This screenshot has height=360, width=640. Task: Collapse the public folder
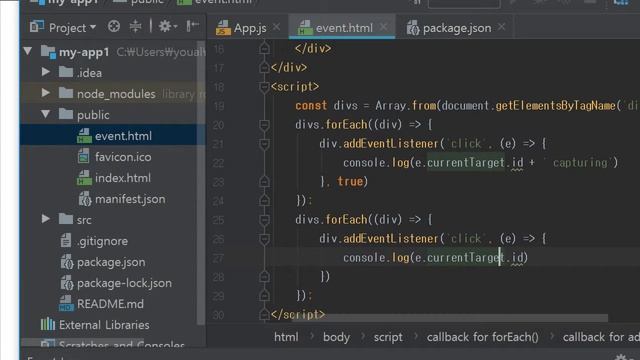point(46,114)
